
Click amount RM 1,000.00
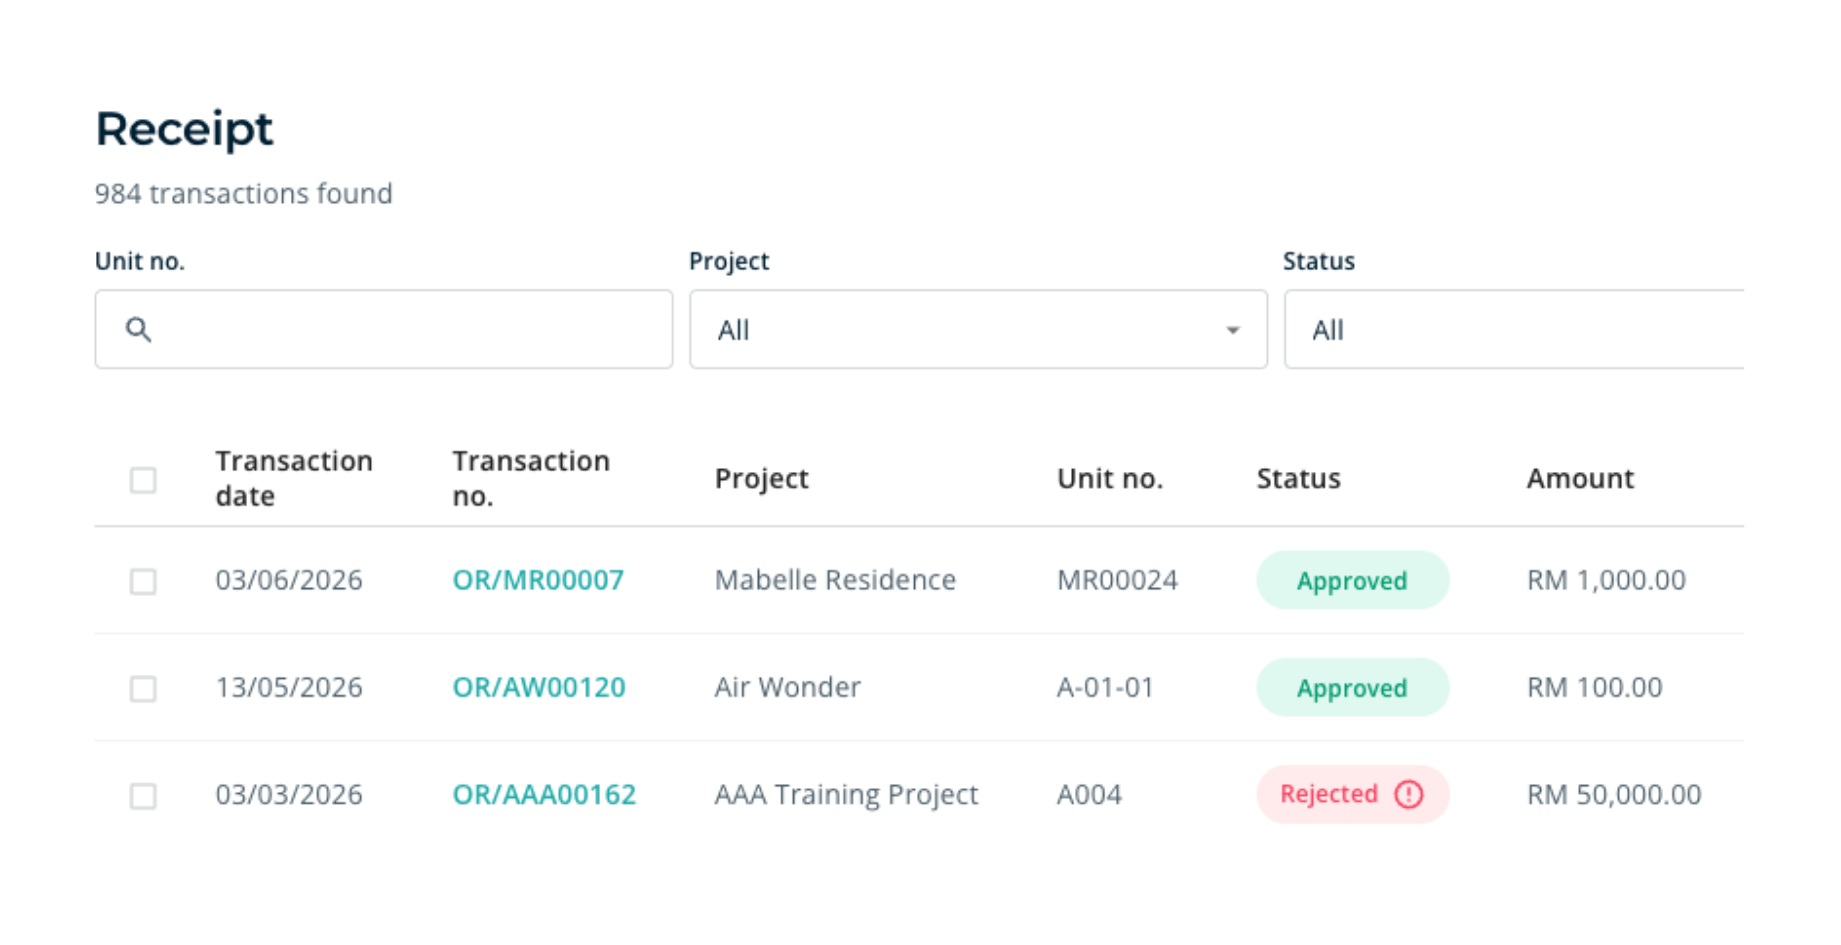1606,580
